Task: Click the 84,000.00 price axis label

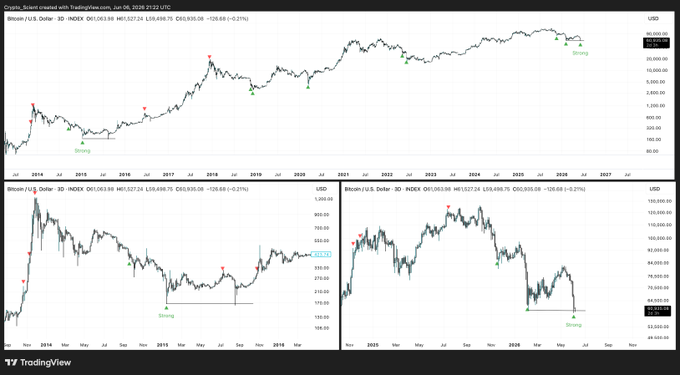Action: [x=660, y=263]
